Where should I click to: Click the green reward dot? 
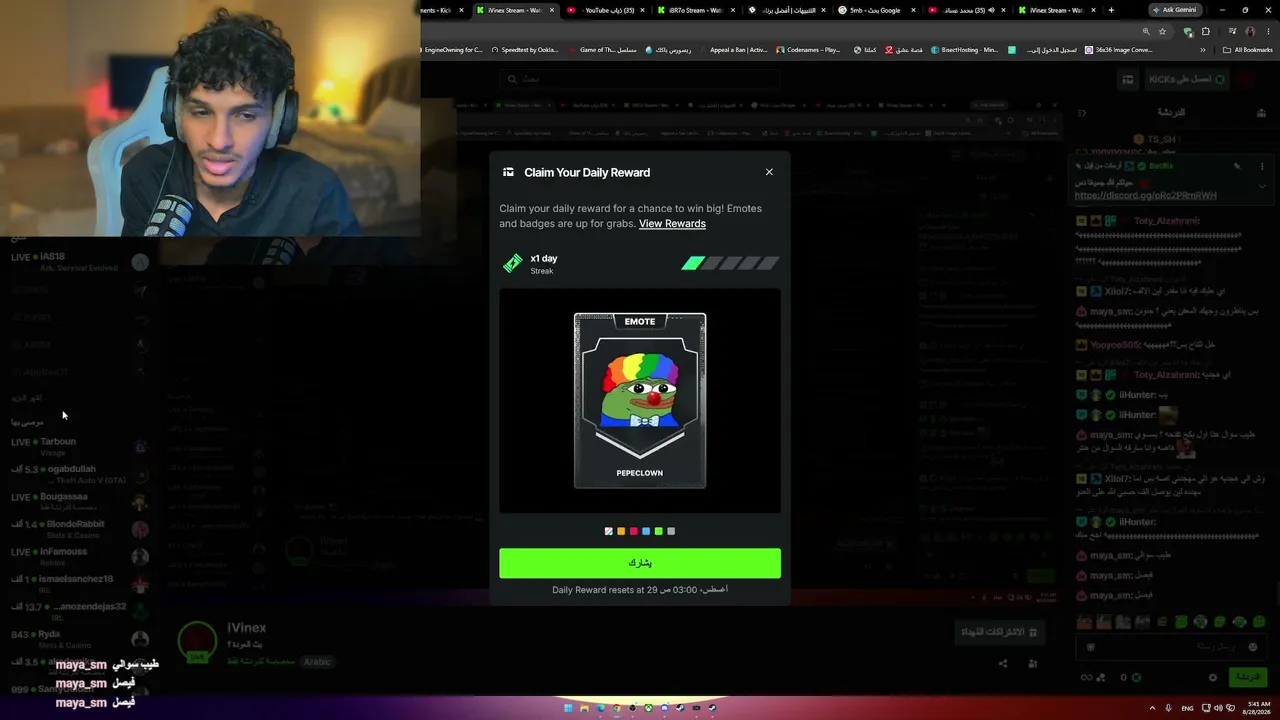658,531
